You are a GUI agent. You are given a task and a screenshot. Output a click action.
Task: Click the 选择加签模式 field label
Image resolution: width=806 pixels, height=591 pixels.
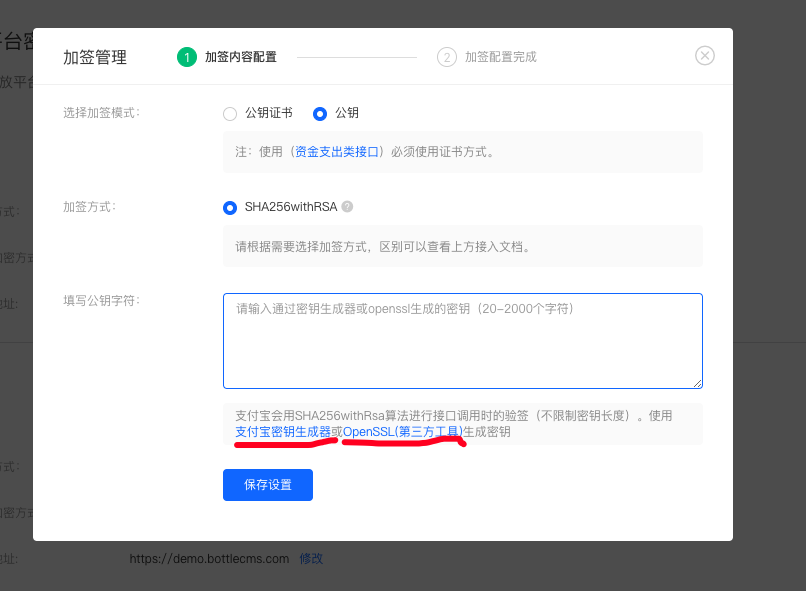pyautogui.click(x=101, y=113)
